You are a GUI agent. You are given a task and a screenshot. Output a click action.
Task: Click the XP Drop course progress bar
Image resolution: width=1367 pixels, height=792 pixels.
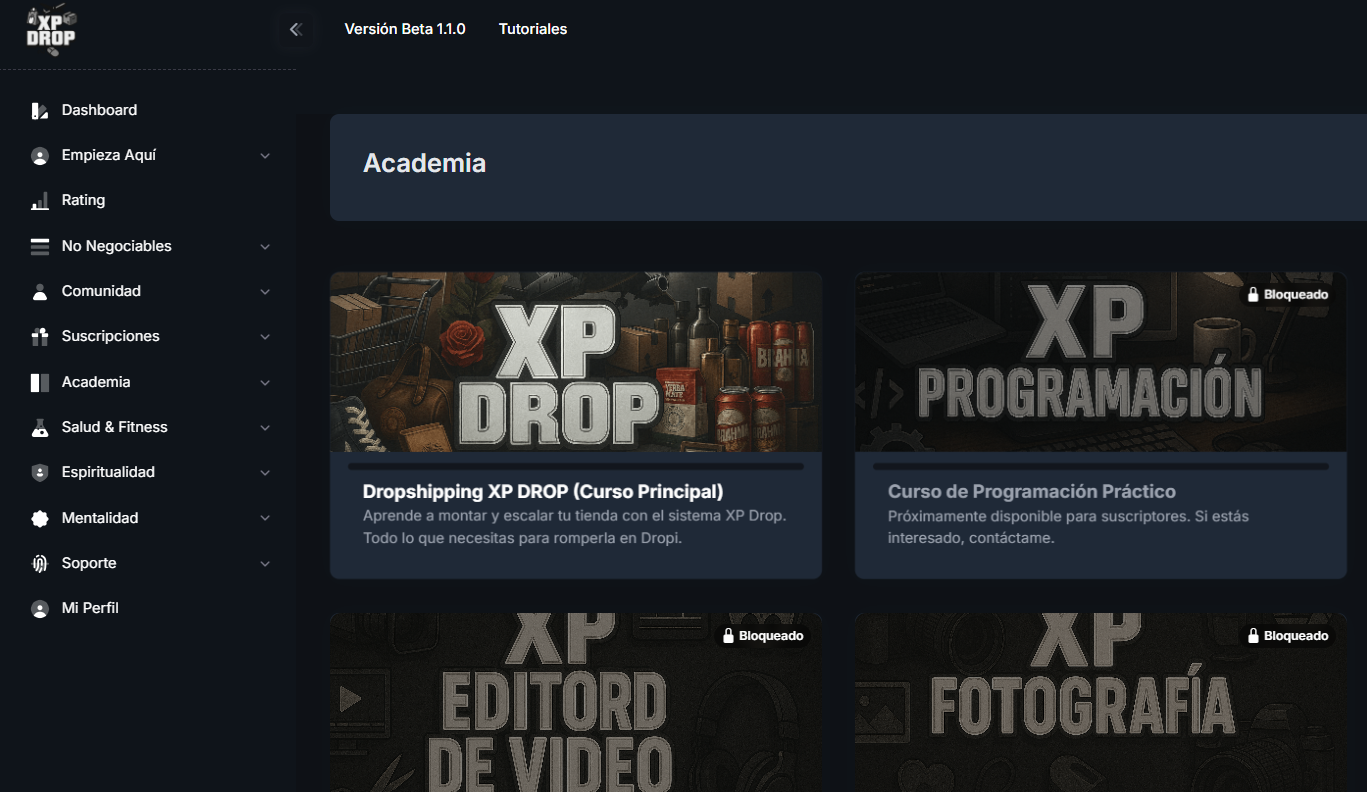point(575,466)
